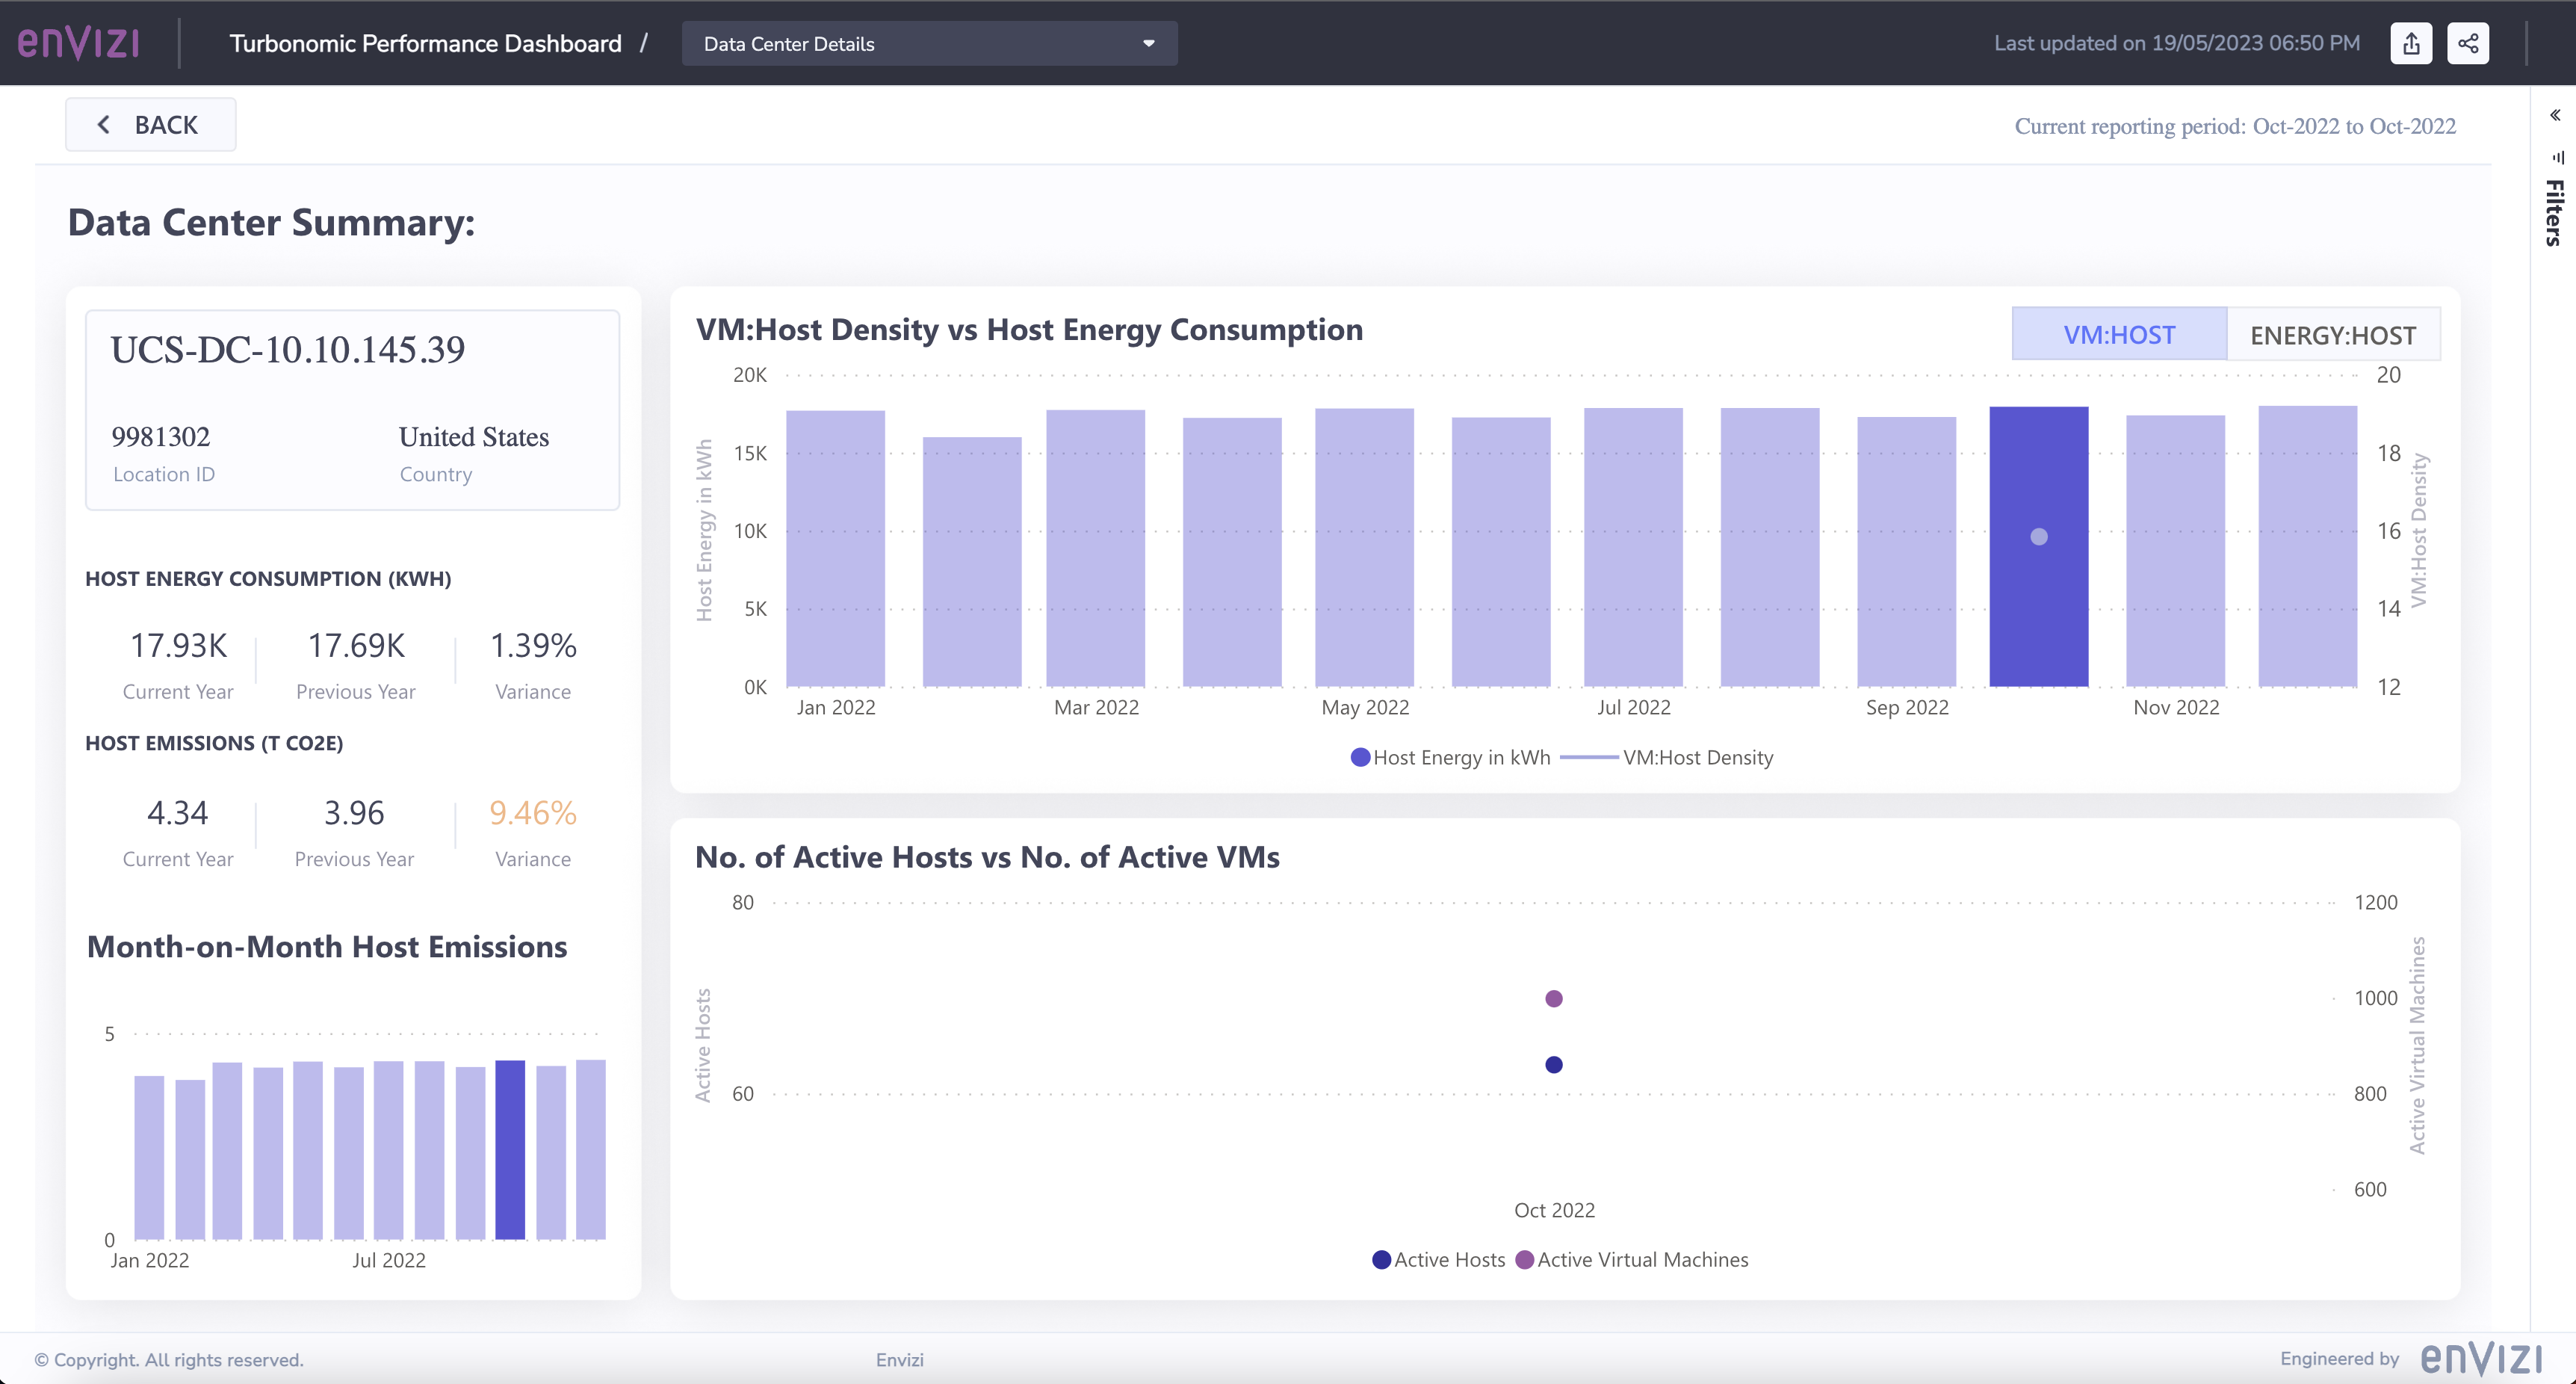Click the Envizi footer link
Viewport: 2576px width, 1384px height.
899,1360
